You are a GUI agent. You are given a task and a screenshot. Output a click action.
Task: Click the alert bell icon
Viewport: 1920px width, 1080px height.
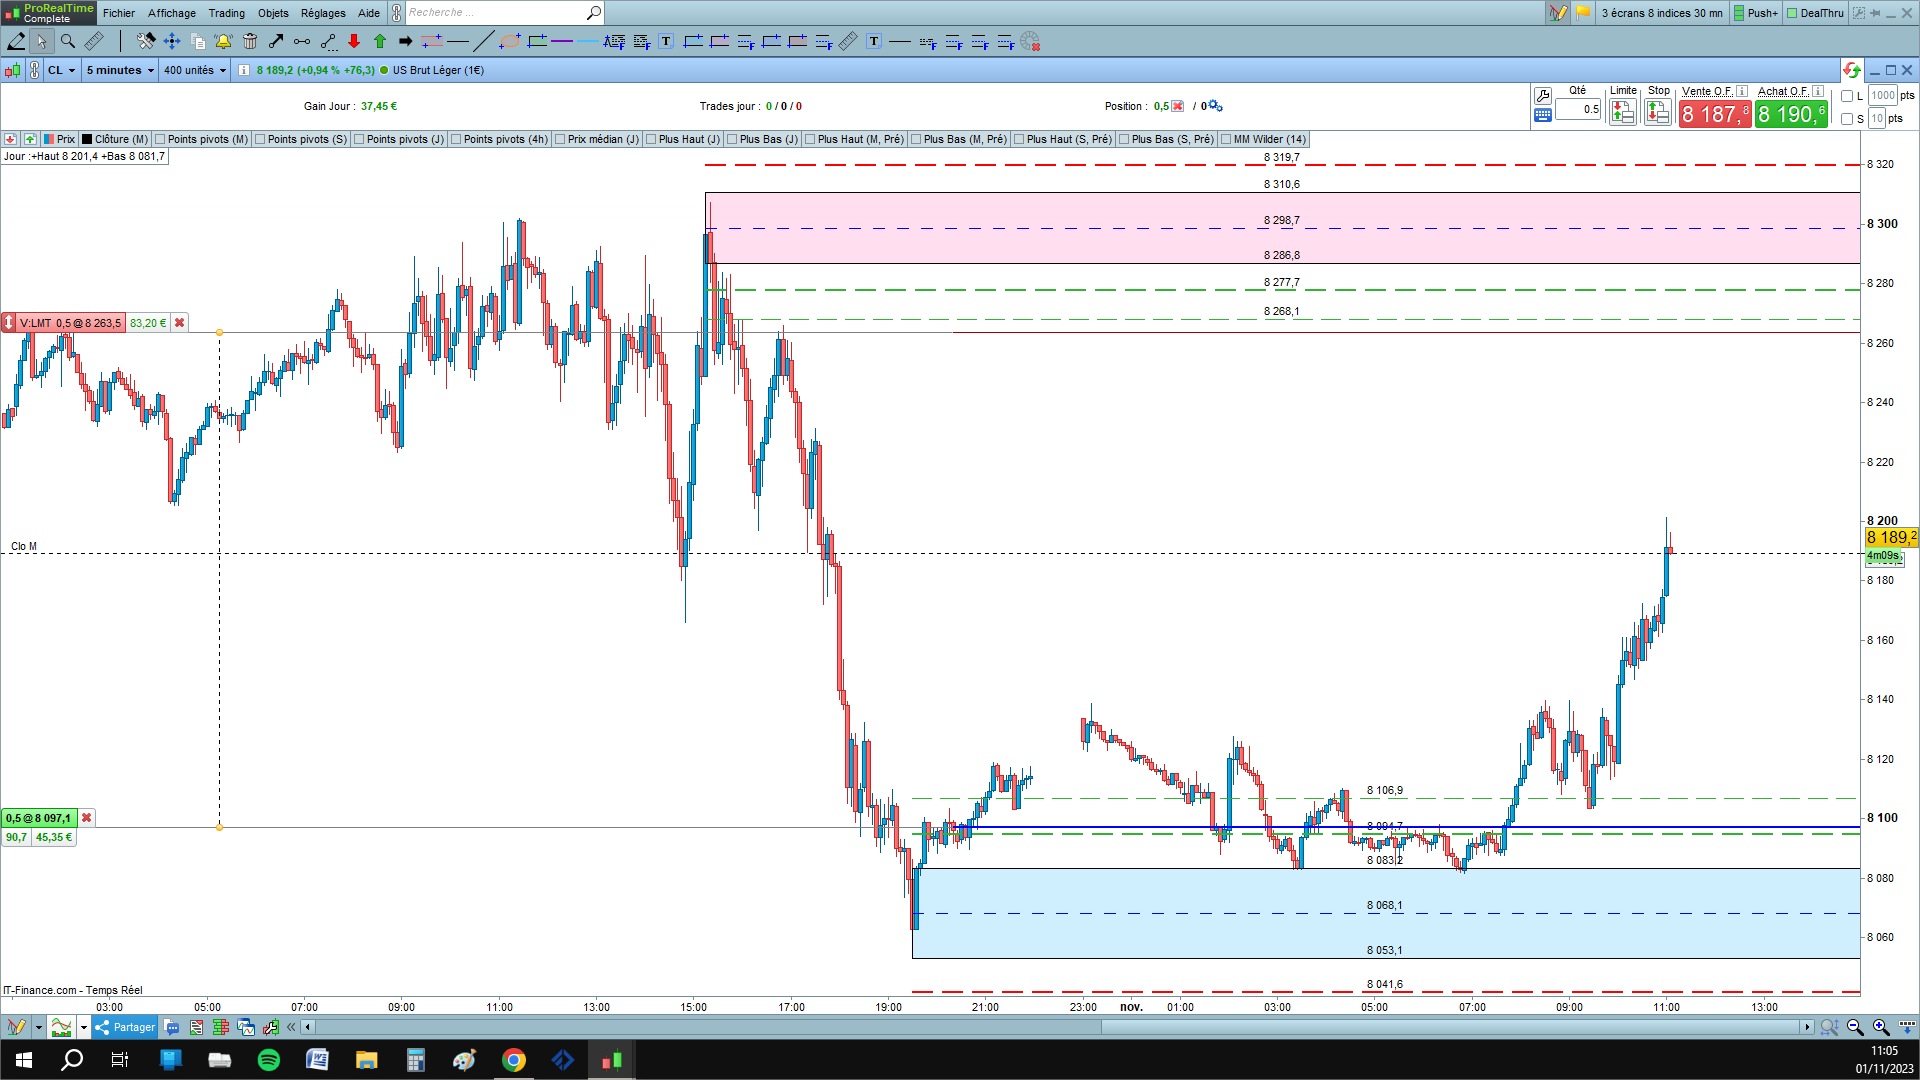(223, 41)
